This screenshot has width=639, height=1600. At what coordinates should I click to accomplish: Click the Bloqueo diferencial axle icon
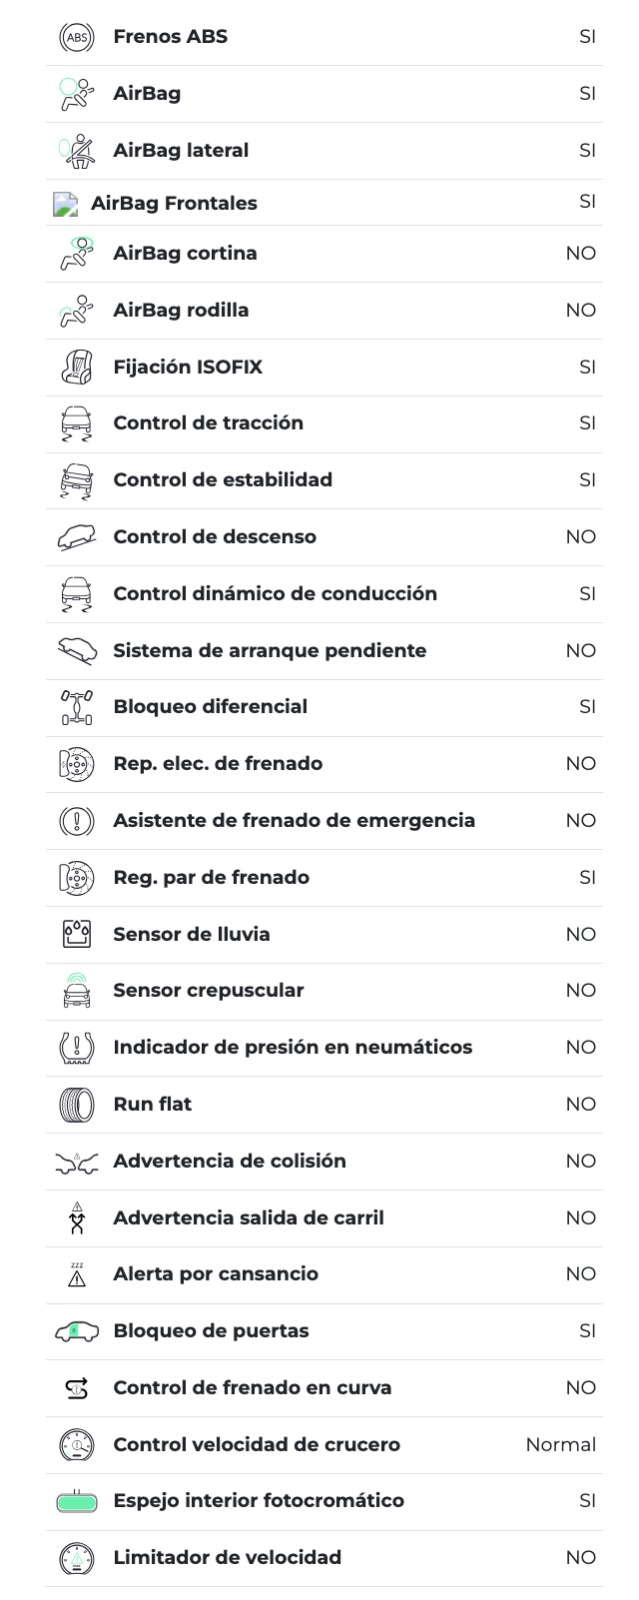click(x=77, y=707)
